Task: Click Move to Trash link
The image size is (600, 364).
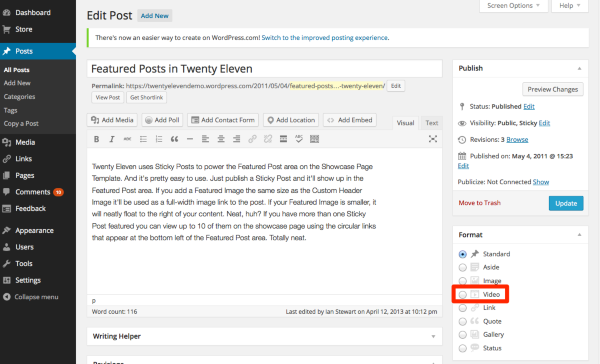Action: point(479,203)
